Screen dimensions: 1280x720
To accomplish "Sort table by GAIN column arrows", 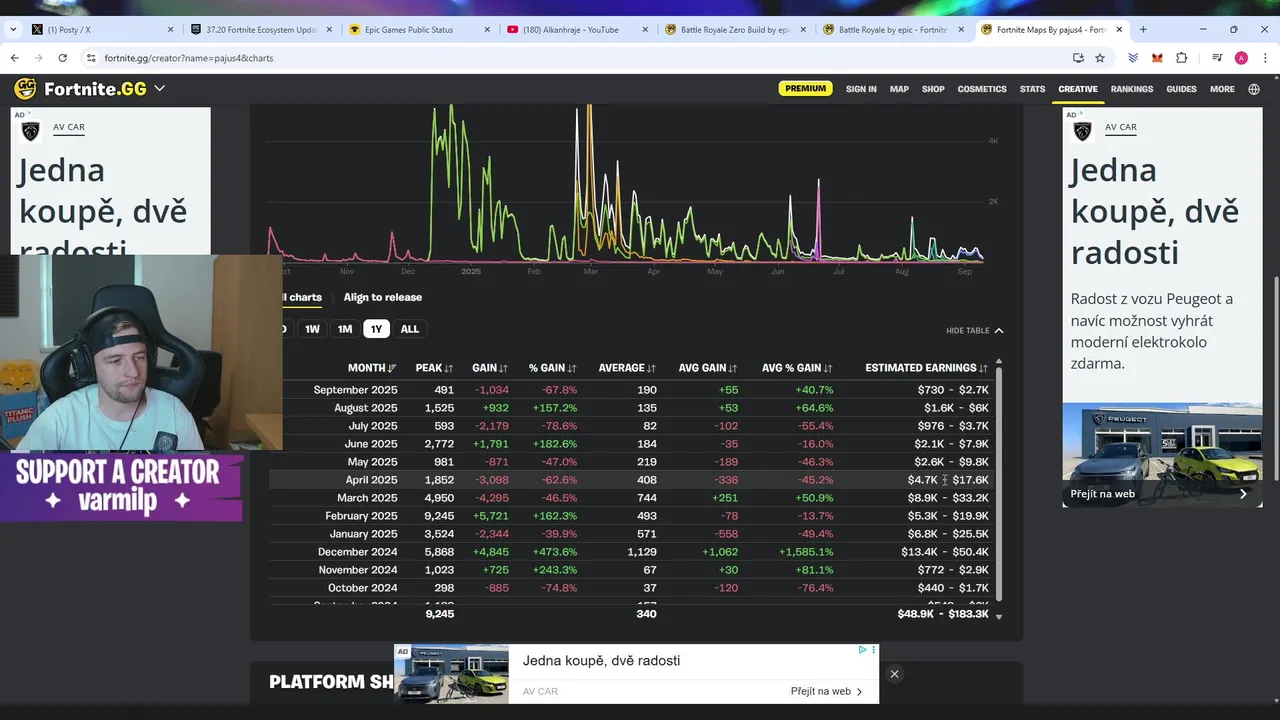I will (503, 368).
